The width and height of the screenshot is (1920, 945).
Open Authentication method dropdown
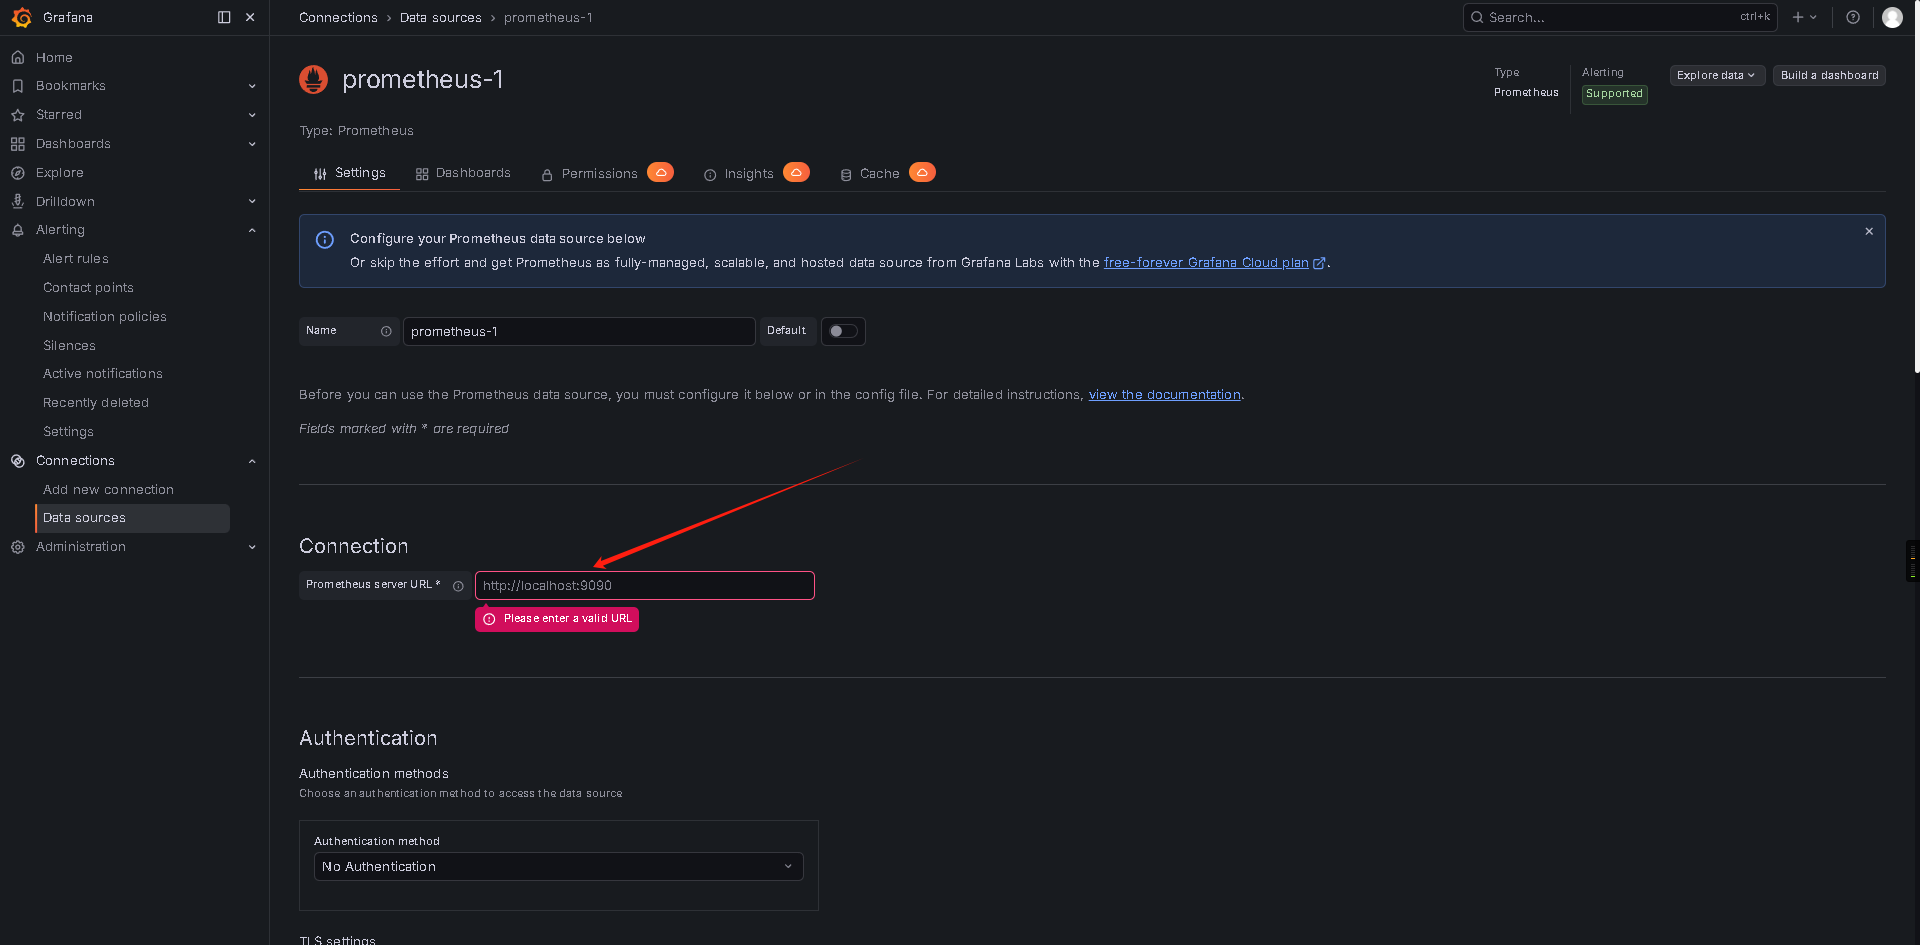coord(559,867)
